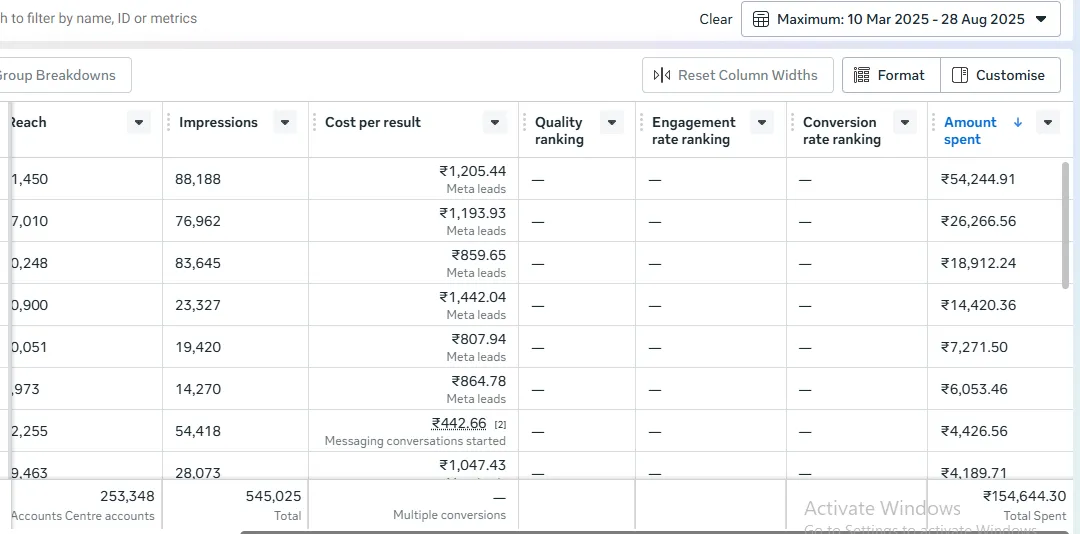Screen dimensions: 1080x534
Task: Click 545,025 total impressions value
Action: pyautogui.click(x=273, y=496)
